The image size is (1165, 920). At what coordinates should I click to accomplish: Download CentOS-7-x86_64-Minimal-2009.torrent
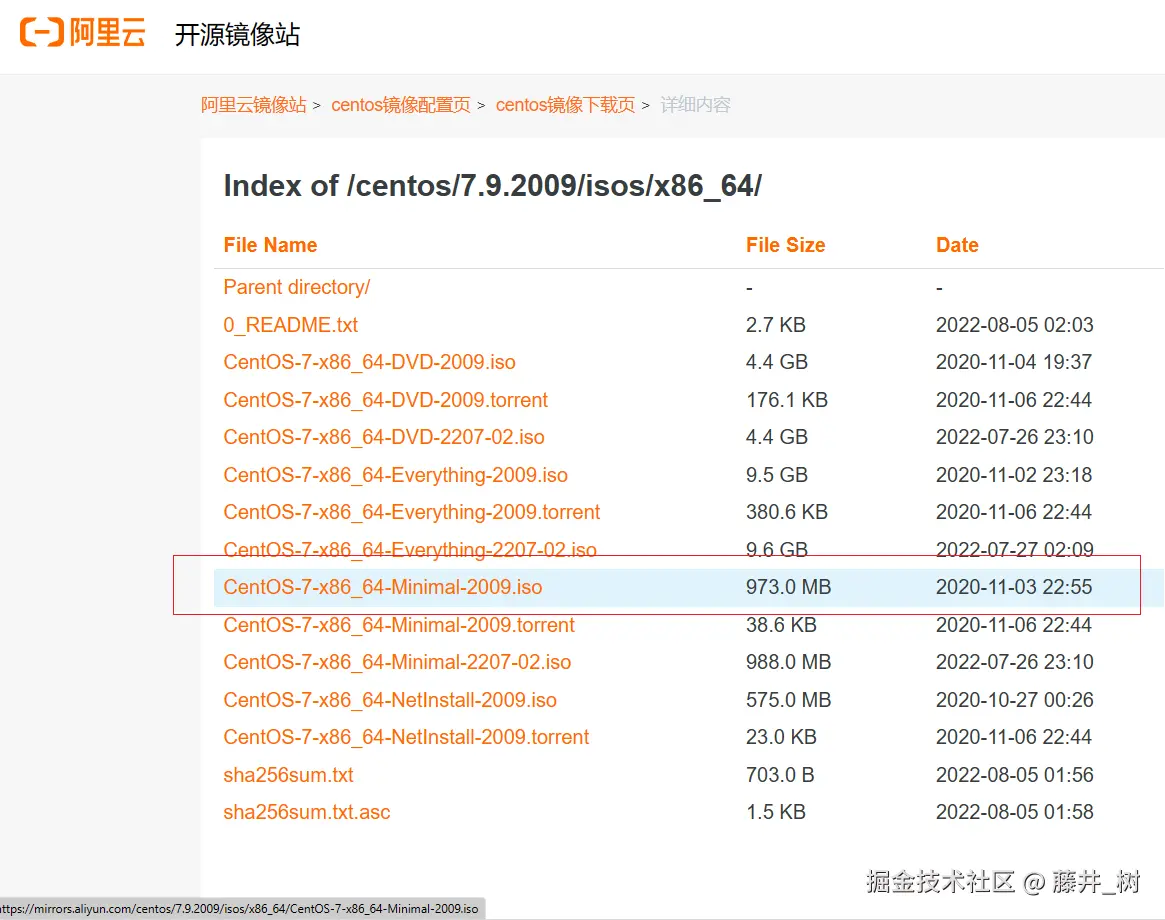pos(399,625)
